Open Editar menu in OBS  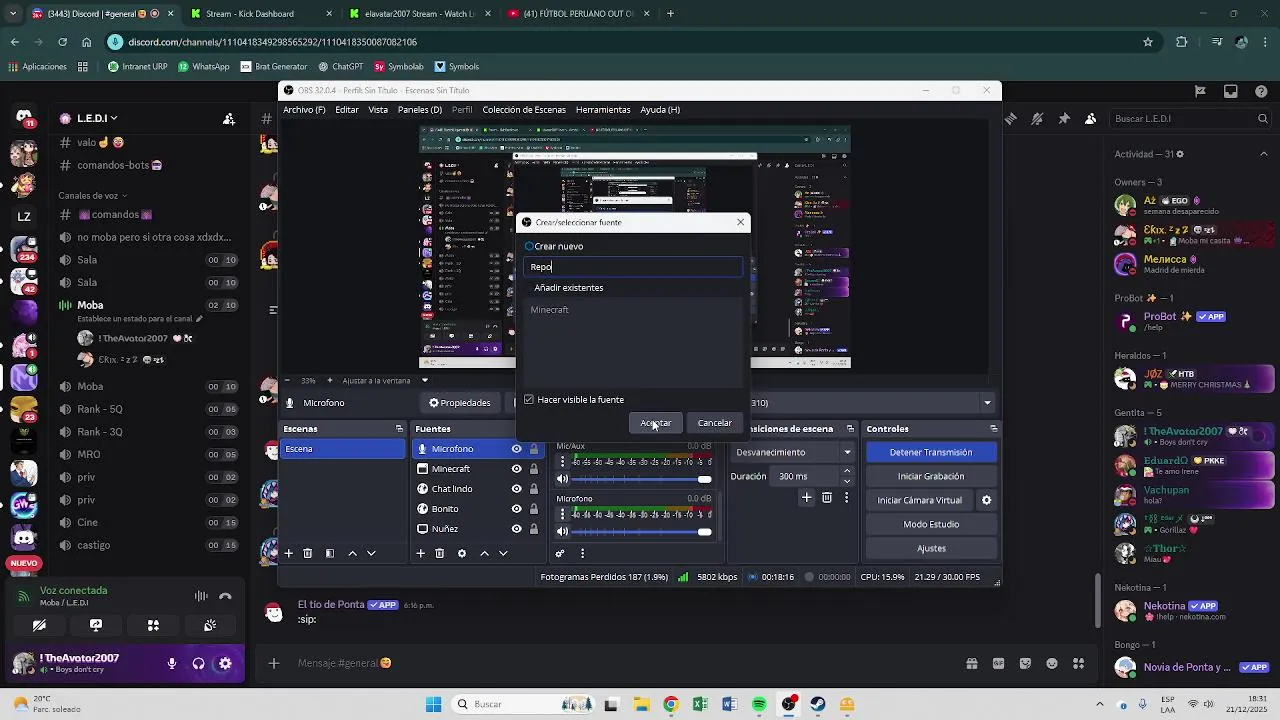click(347, 110)
